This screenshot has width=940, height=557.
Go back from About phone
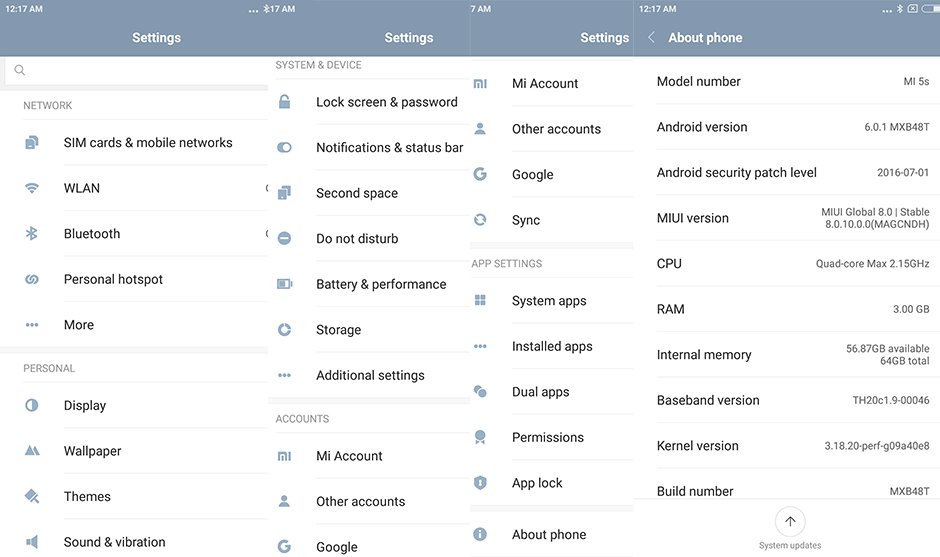[652, 38]
